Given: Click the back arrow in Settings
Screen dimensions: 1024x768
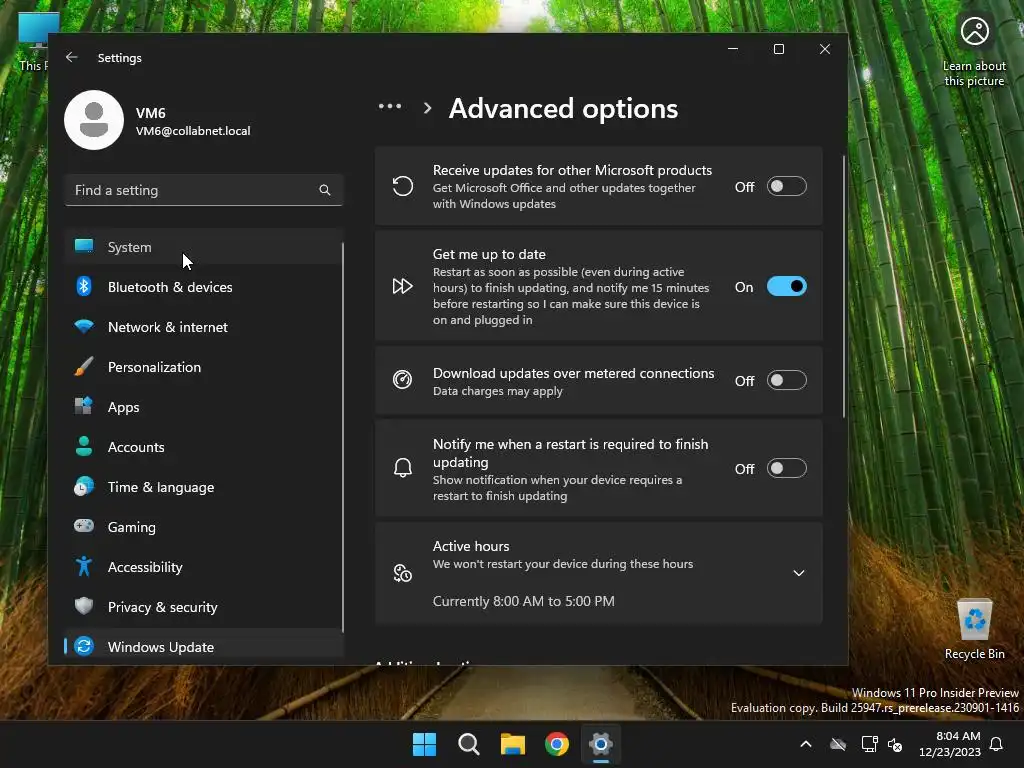Looking at the screenshot, I should (x=72, y=57).
